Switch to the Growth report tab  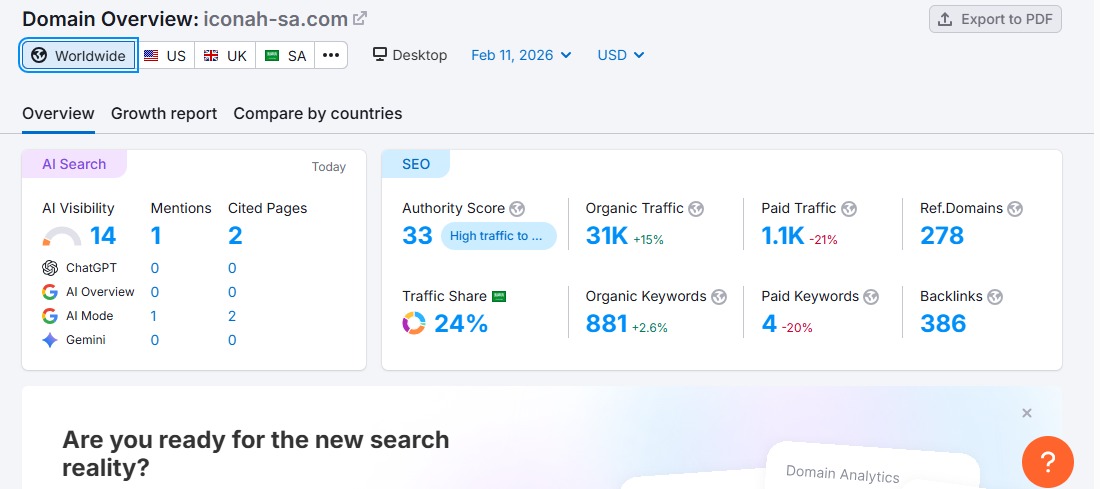click(164, 114)
